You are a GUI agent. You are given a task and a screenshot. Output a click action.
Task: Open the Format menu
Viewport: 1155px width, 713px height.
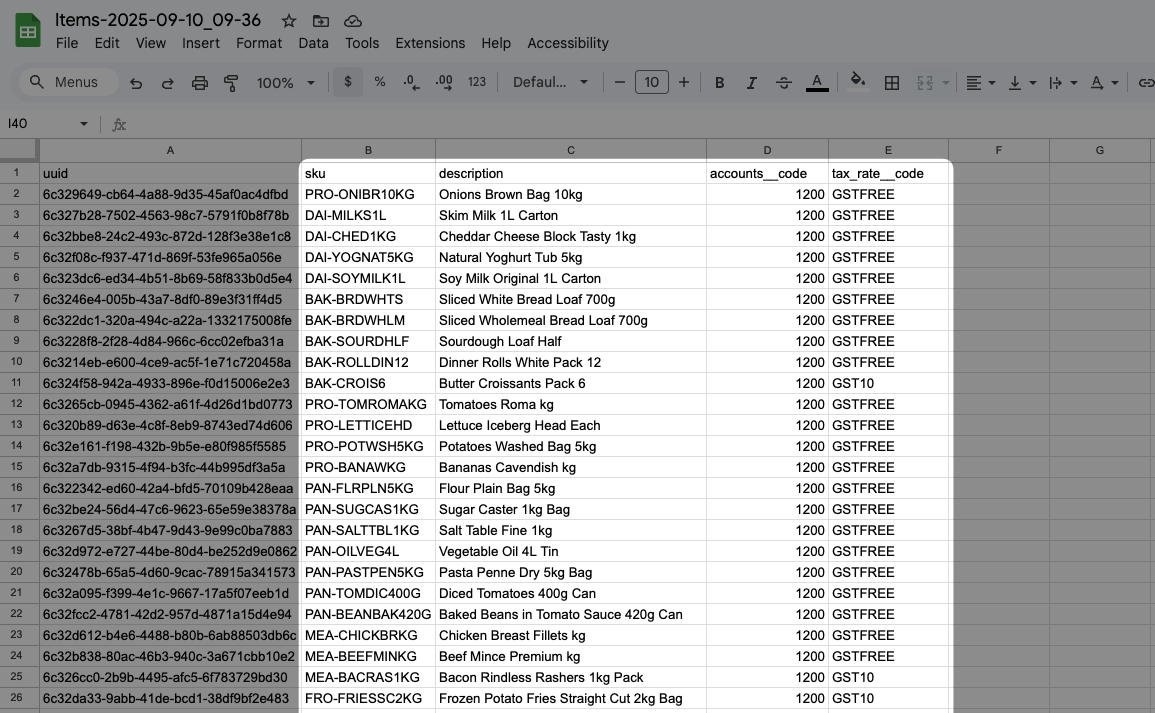click(x=259, y=43)
